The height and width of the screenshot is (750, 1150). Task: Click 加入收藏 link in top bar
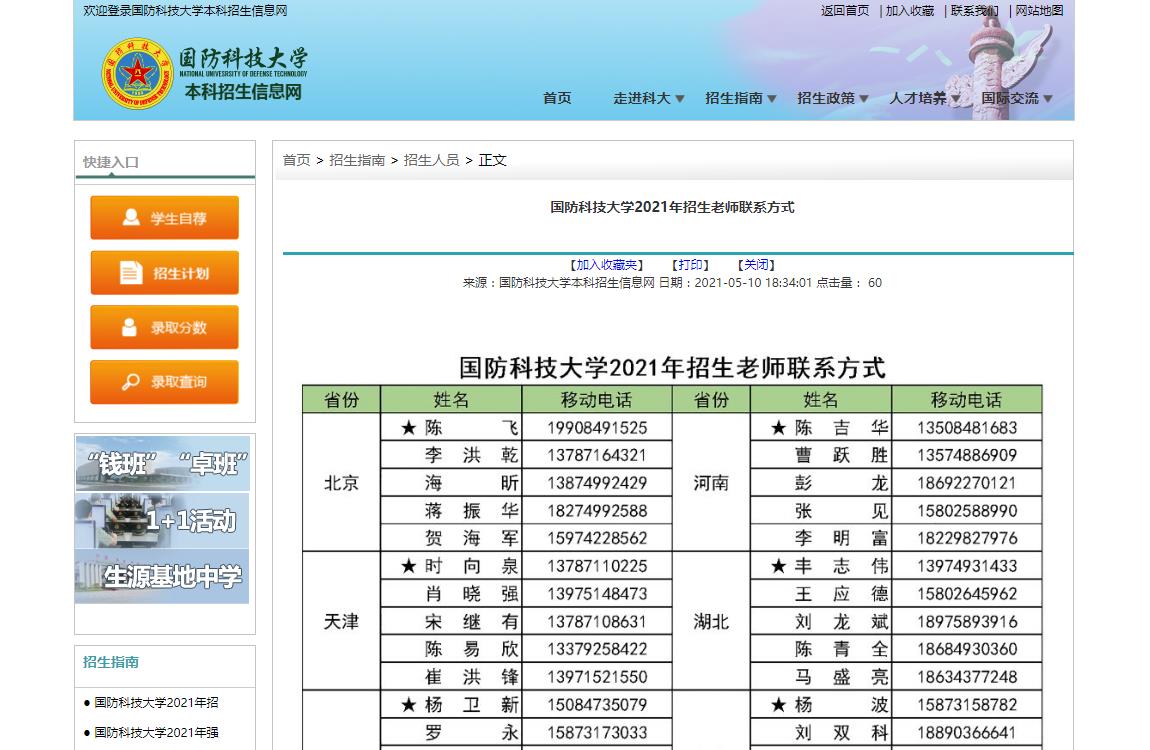pos(910,11)
